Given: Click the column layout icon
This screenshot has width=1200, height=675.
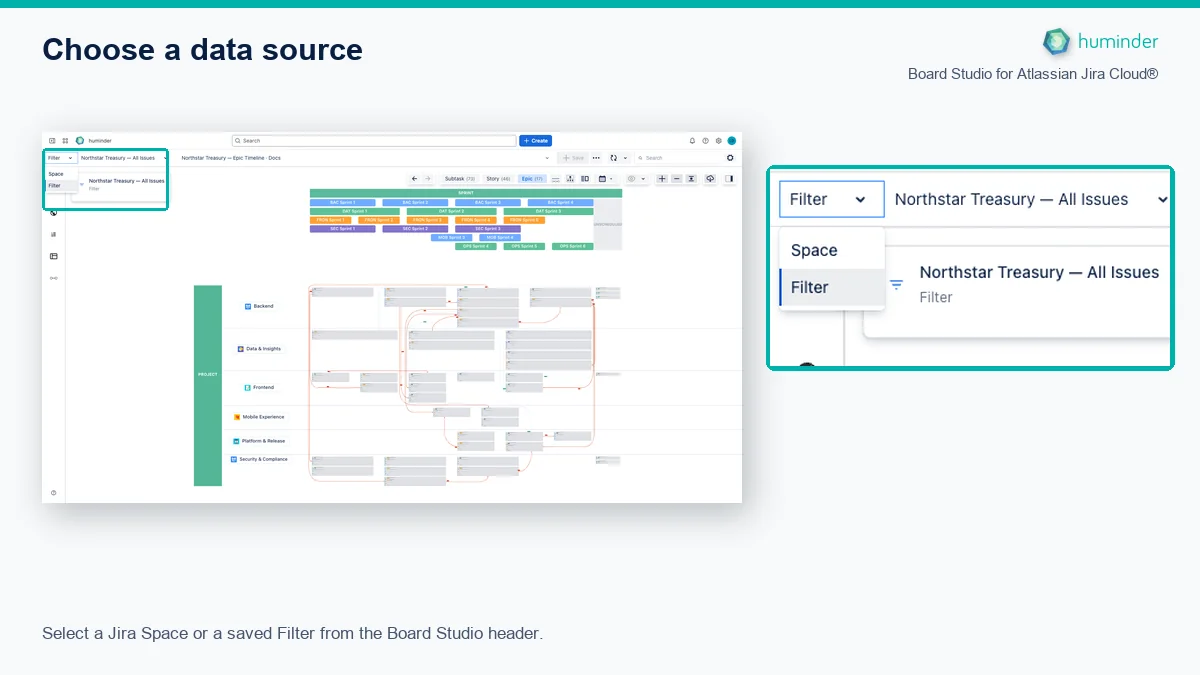Looking at the screenshot, I should point(585,179).
